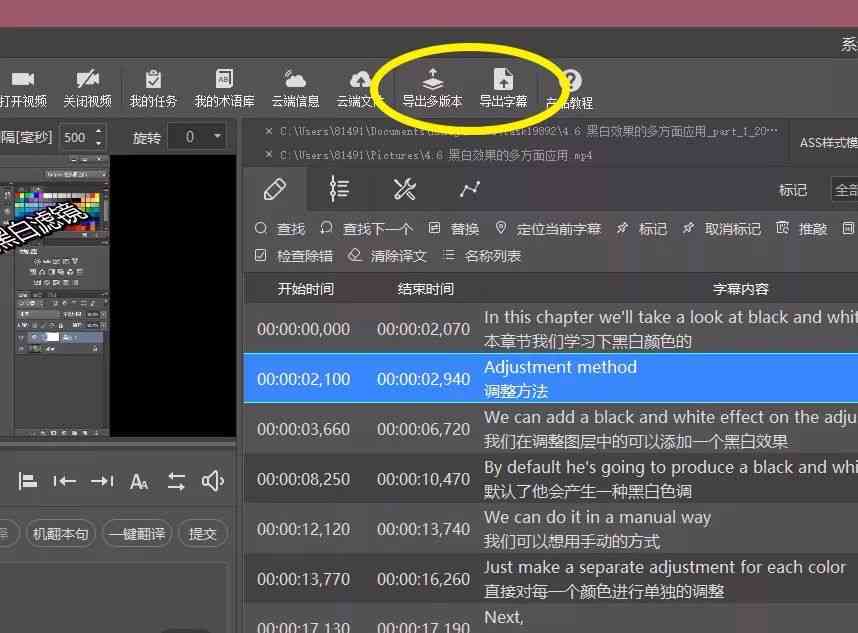858x633 pixels.
Task: Click the 字幕内容 column header
Action: coord(740,289)
